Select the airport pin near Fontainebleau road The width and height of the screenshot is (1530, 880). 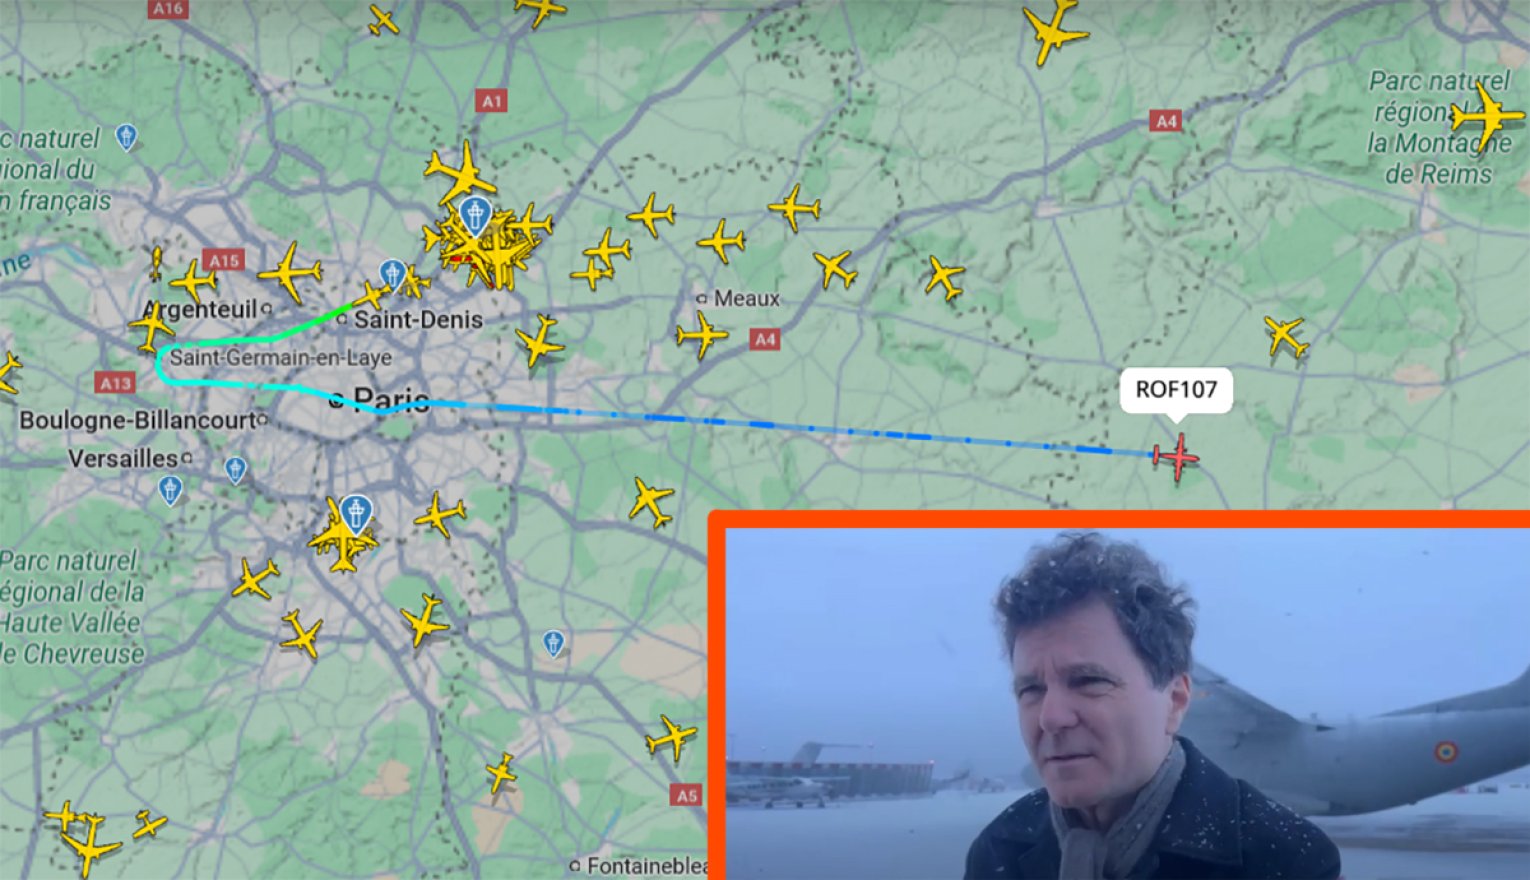tap(553, 643)
